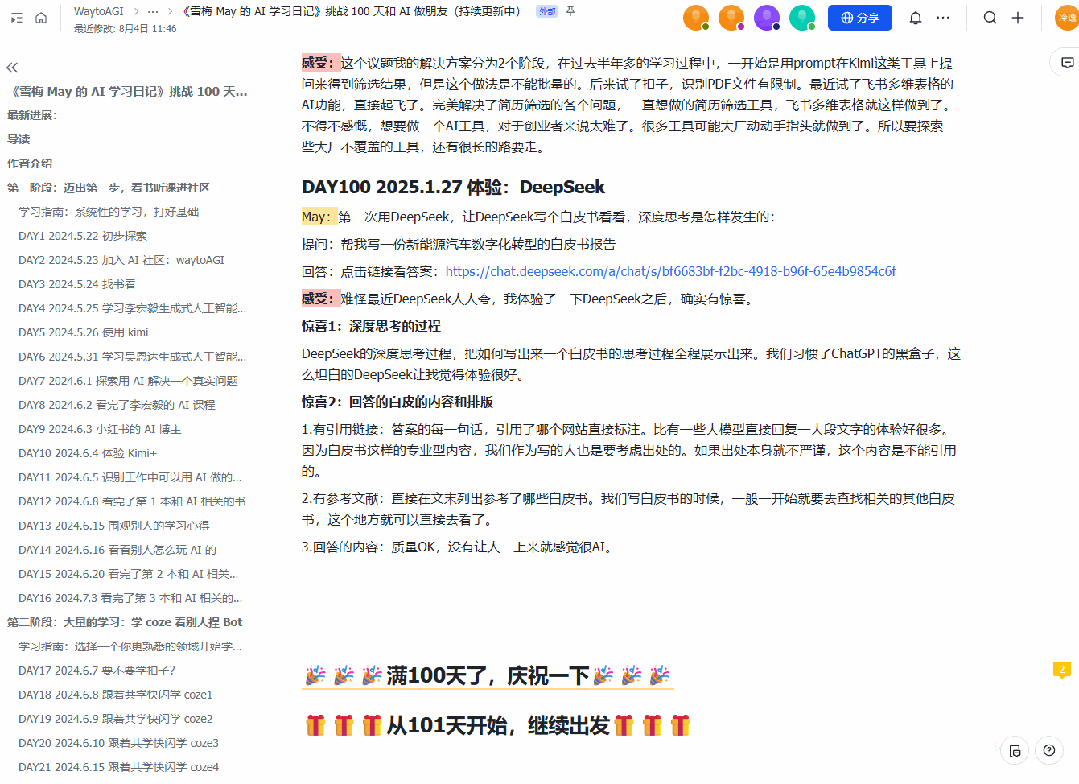Open DAY1 初步探索 outline entry
Image resolution: width=1079 pixels, height=784 pixels.
click(x=82, y=236)
